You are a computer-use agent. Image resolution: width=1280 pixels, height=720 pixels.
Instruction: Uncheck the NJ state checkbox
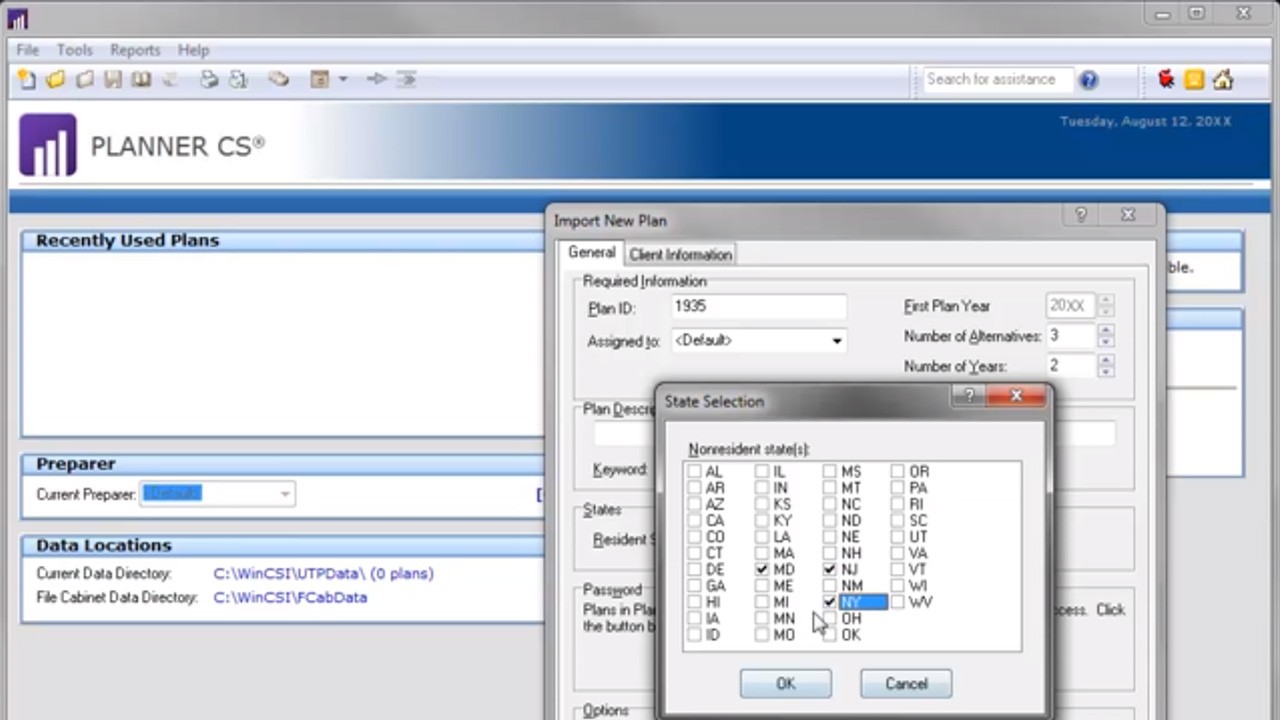830,570
